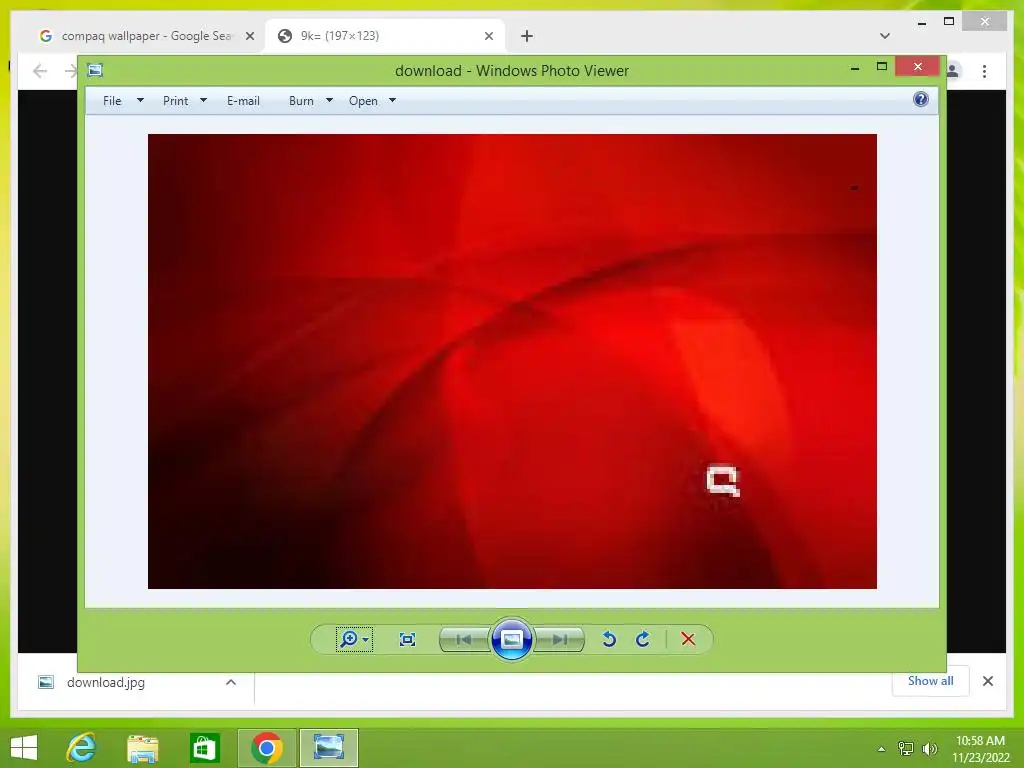
Task: Click the red compaq wallpaper image
Action: 512,361
